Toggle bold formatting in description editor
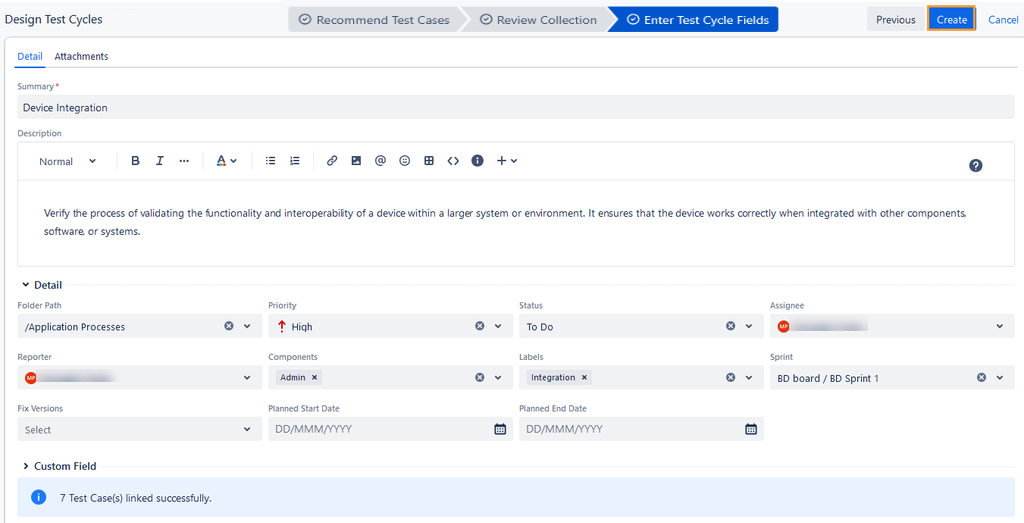Screen dimensions: 1024x523 135,161
